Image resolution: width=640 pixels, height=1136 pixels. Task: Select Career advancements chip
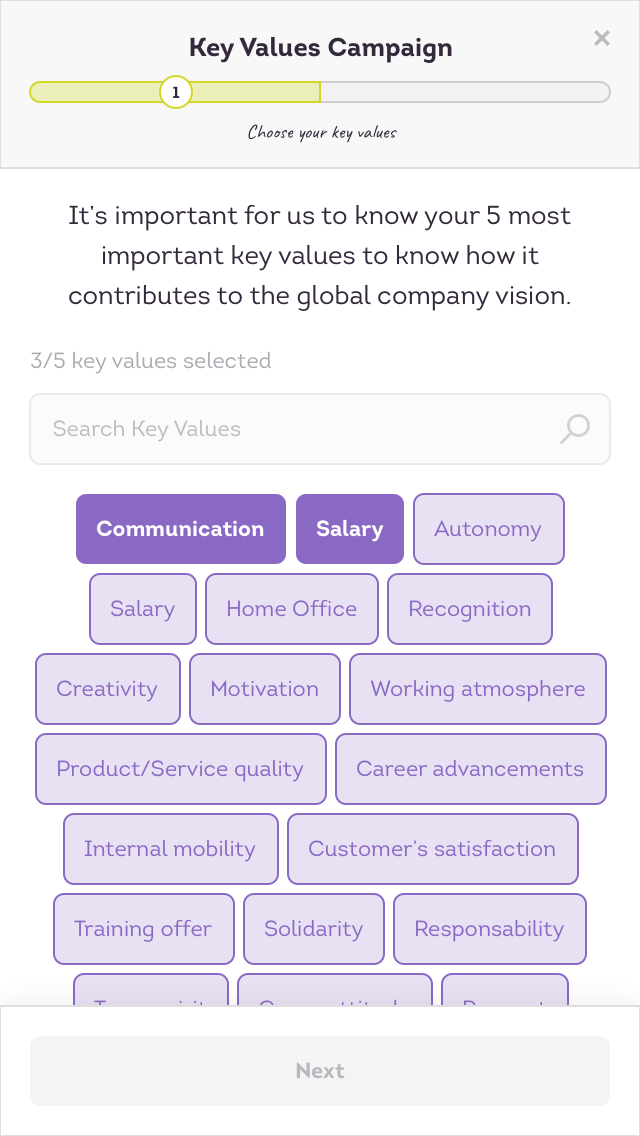click(470, 769)
